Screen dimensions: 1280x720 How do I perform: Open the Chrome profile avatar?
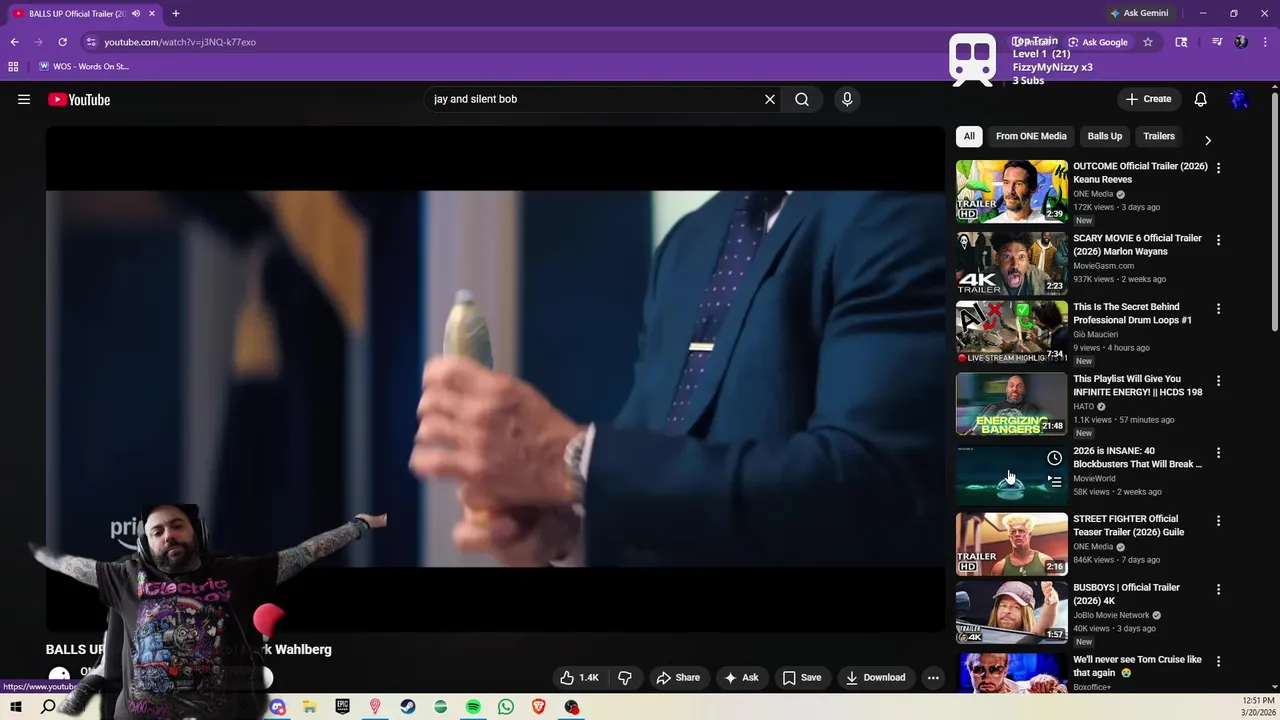click(1241, 42)
